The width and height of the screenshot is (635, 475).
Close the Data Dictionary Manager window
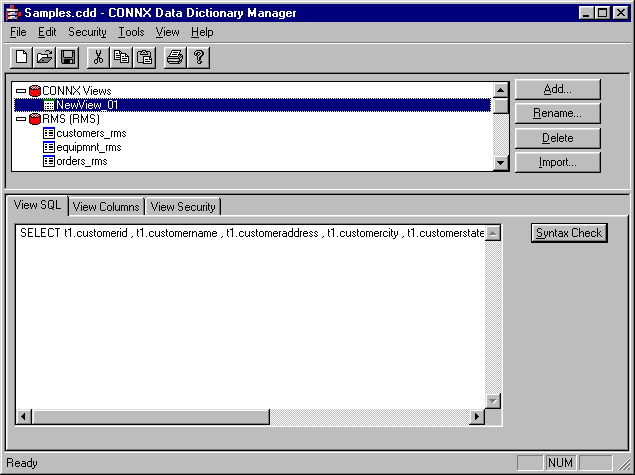coord(620,13)
